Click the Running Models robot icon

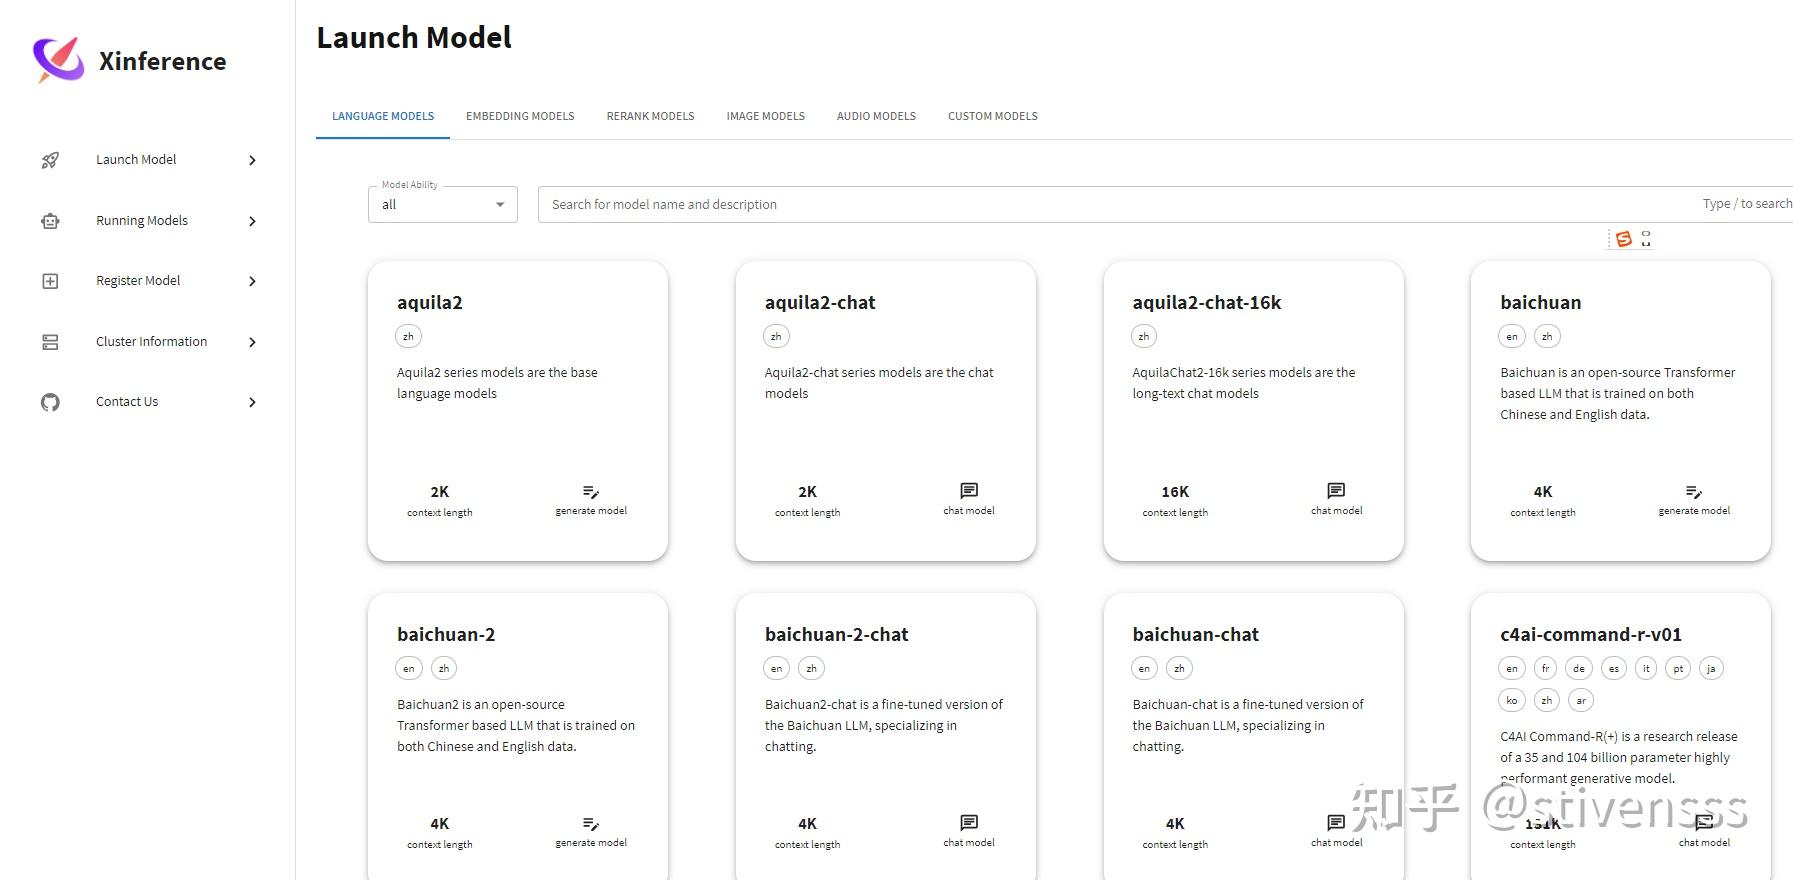[50, 221]
